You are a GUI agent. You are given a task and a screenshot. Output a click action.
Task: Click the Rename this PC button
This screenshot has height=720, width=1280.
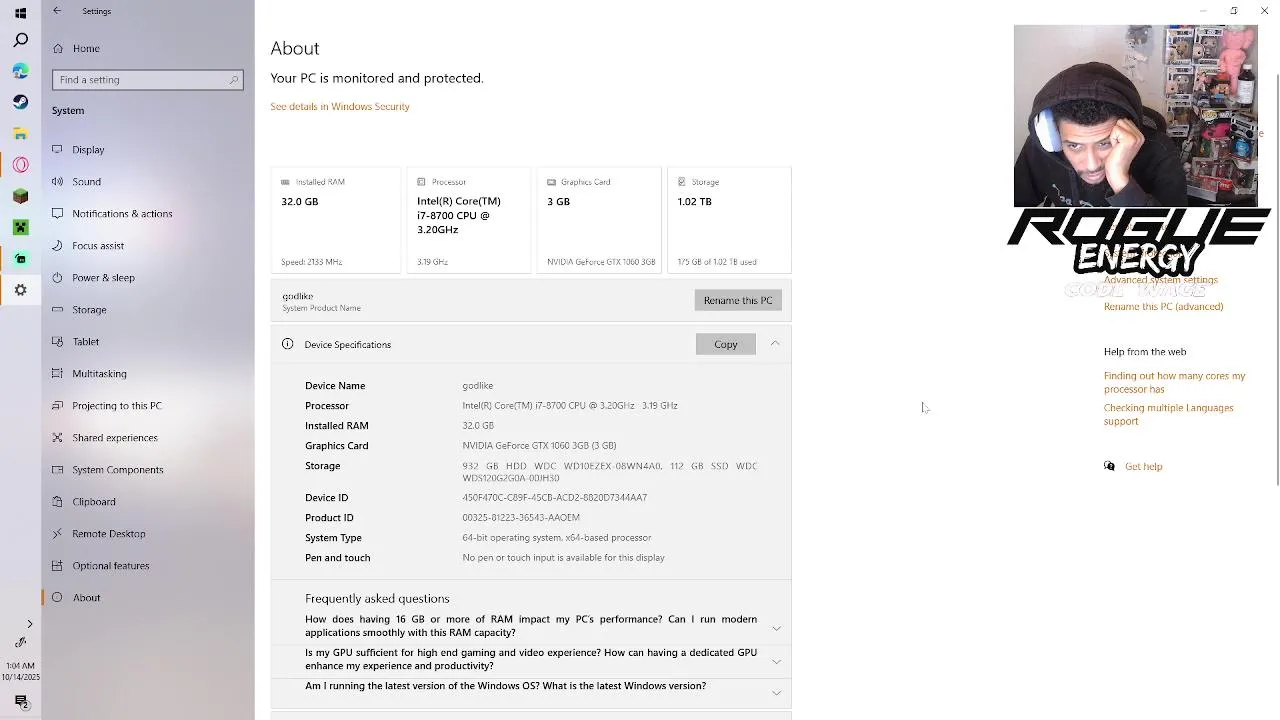[738, 300]
